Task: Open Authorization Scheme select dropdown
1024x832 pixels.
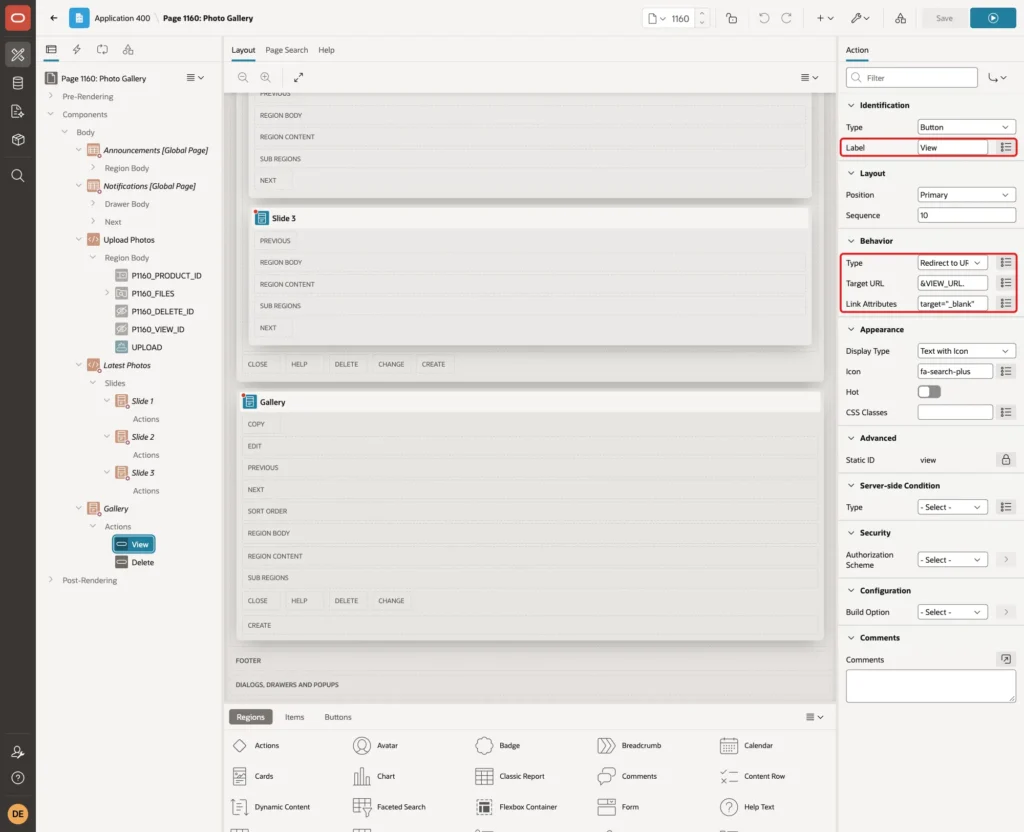Action: pyautogui.click(x=952, y=560)
